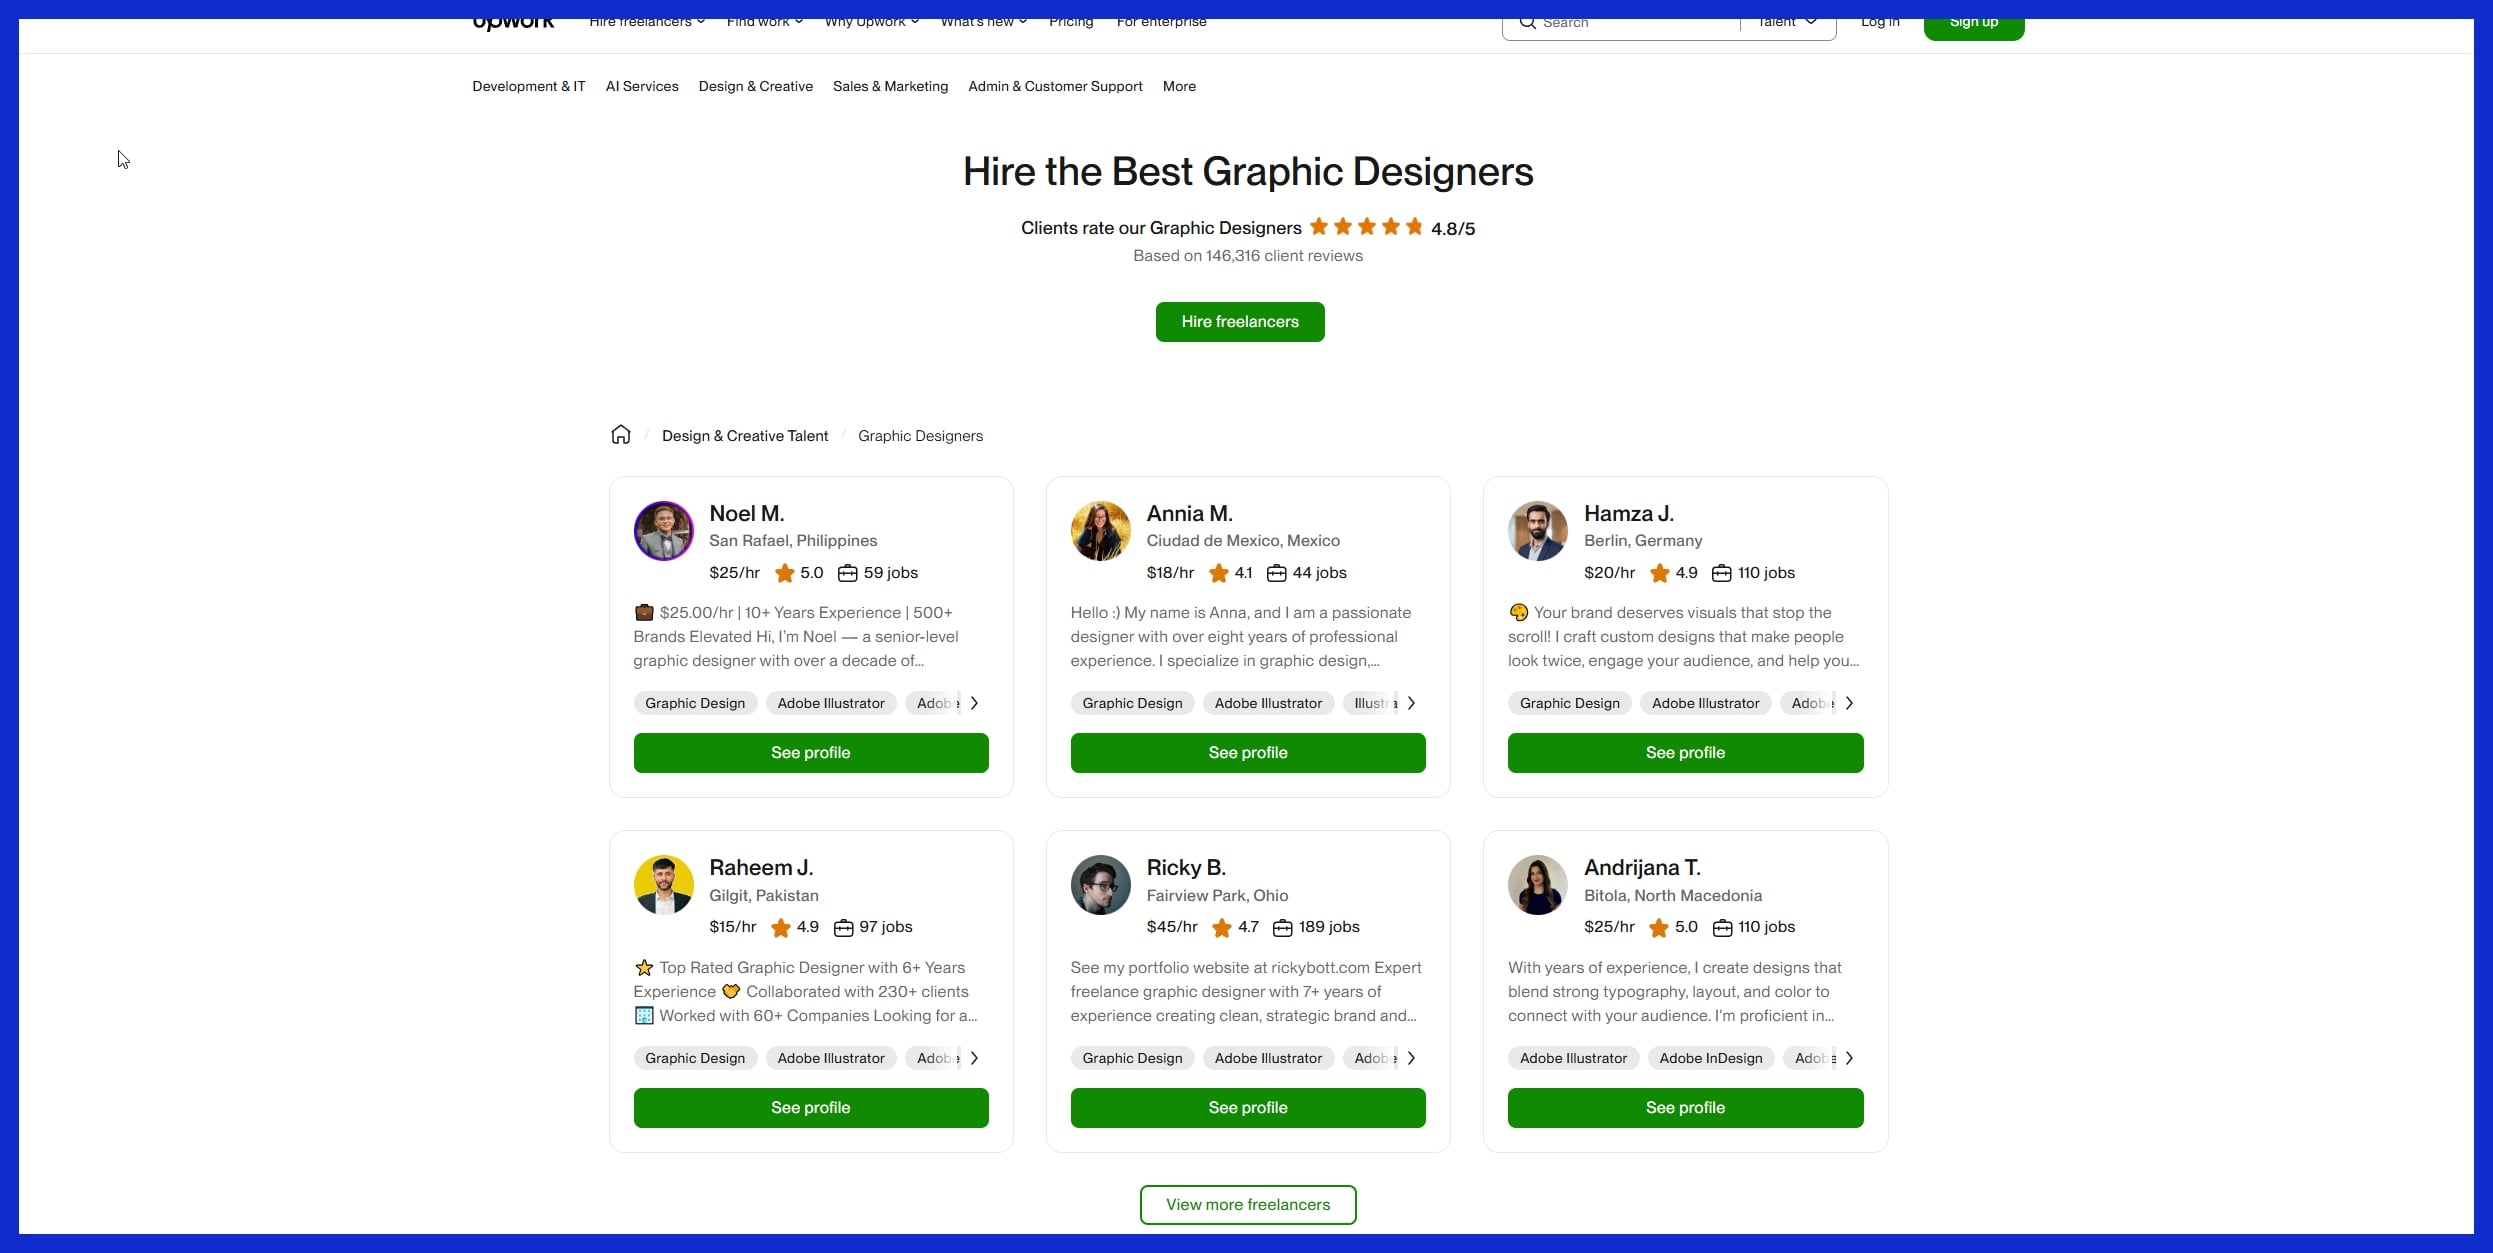The image size is (2493, 1253).
Task: Open the Design & Creative category tab
Action: pyautogui.click(x=755, y=86)
